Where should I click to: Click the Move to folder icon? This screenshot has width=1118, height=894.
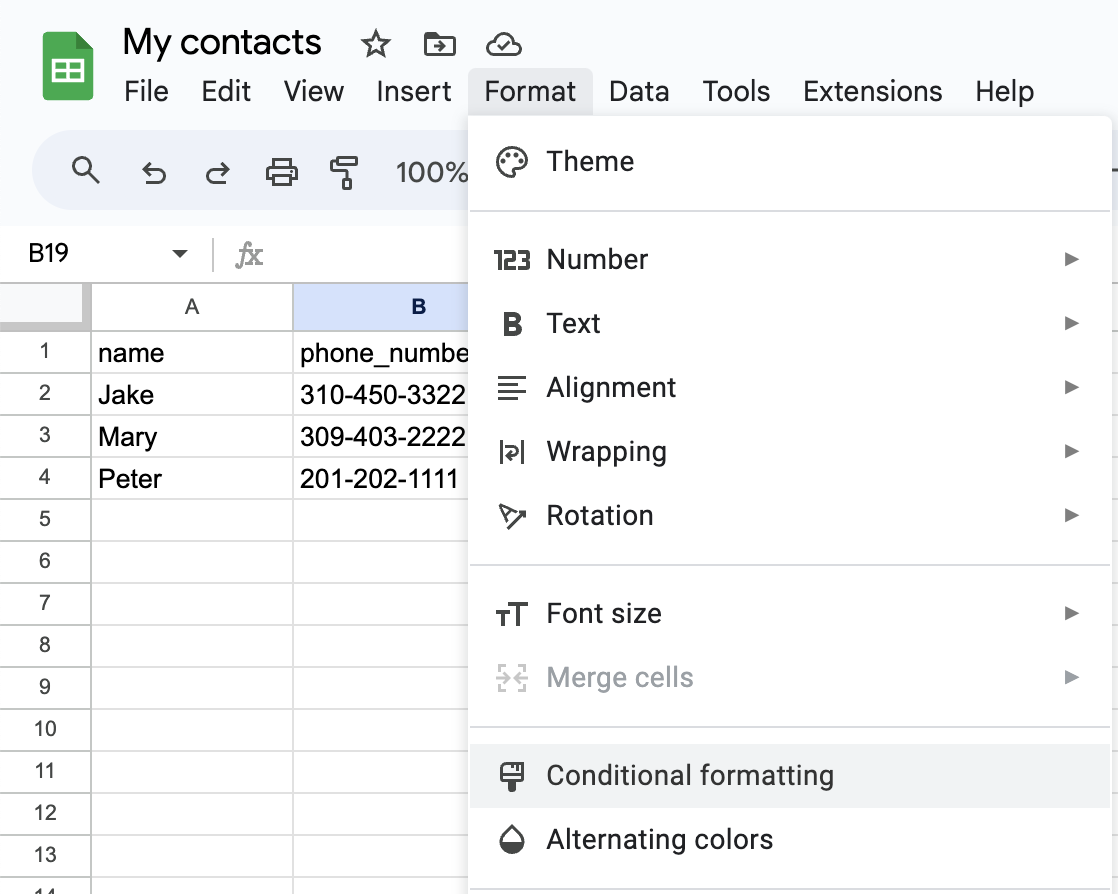439,44
